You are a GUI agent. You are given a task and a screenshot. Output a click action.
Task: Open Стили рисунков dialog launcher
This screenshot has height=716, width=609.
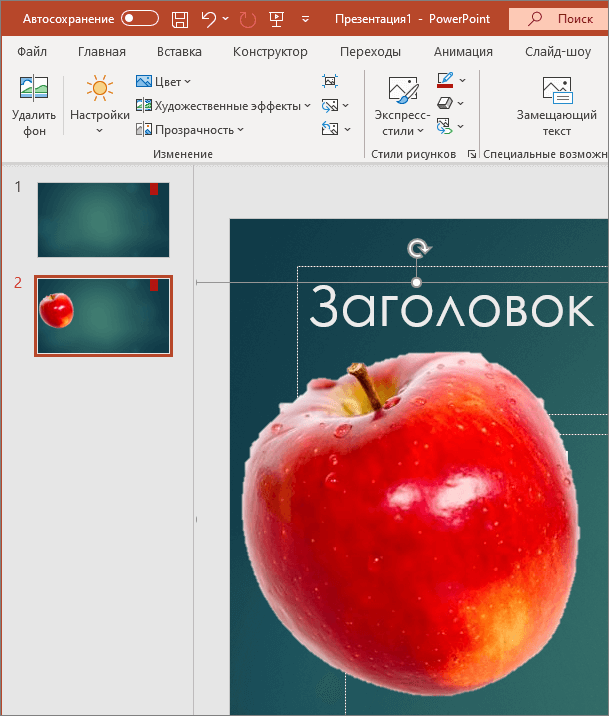[x=472, y=154]
